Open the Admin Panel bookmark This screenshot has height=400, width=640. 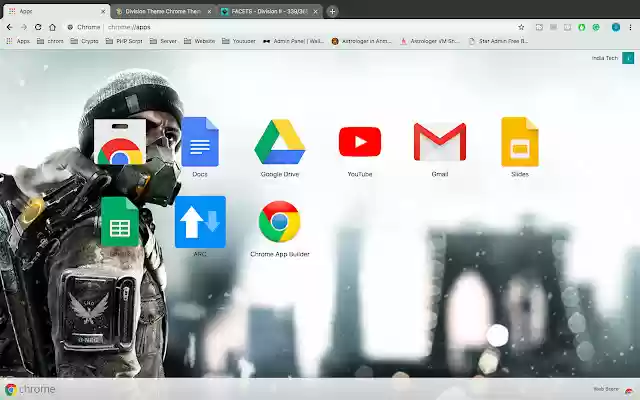pos(293,41)
